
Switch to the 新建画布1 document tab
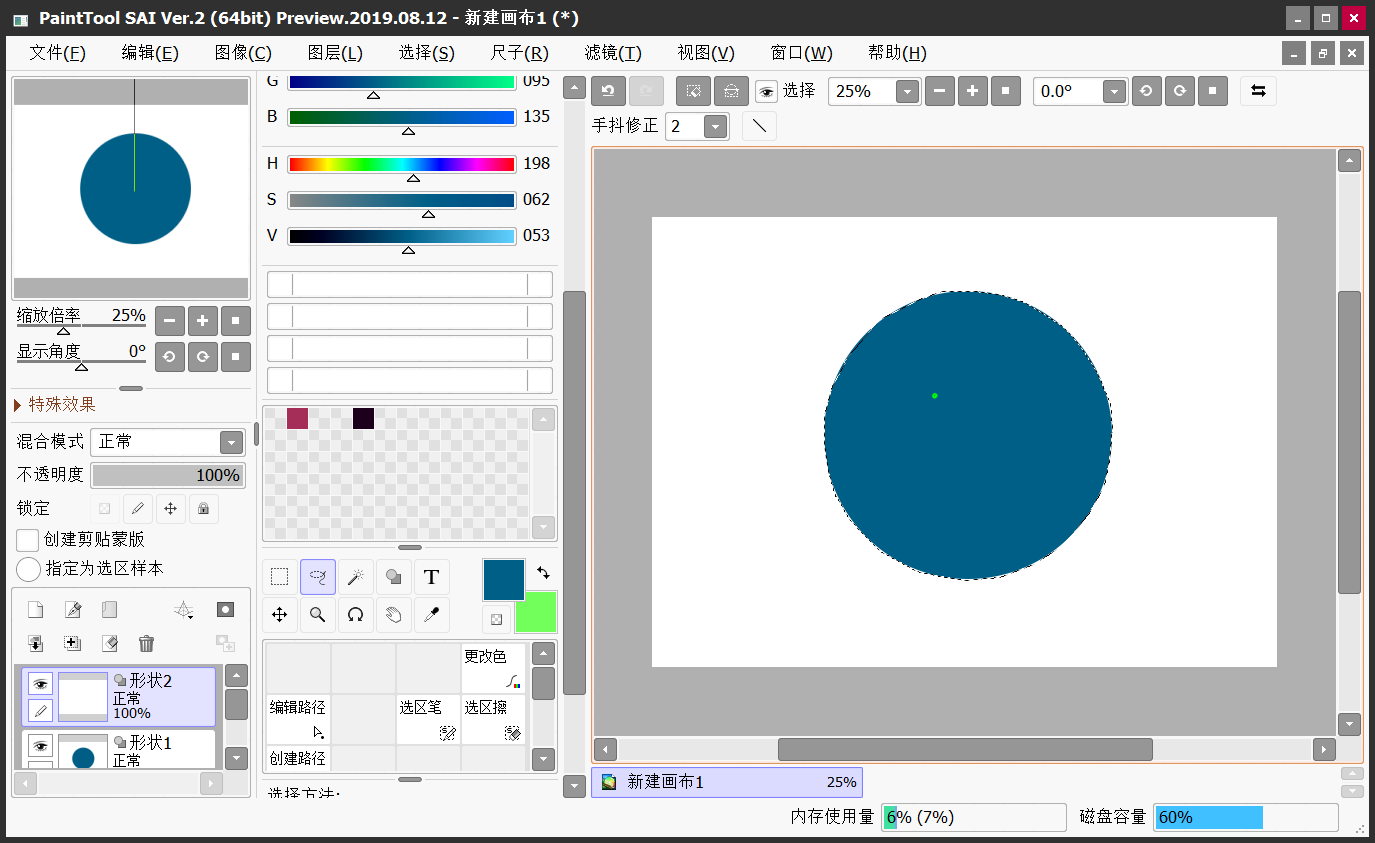pyautogui.click(x=727, y=782)
